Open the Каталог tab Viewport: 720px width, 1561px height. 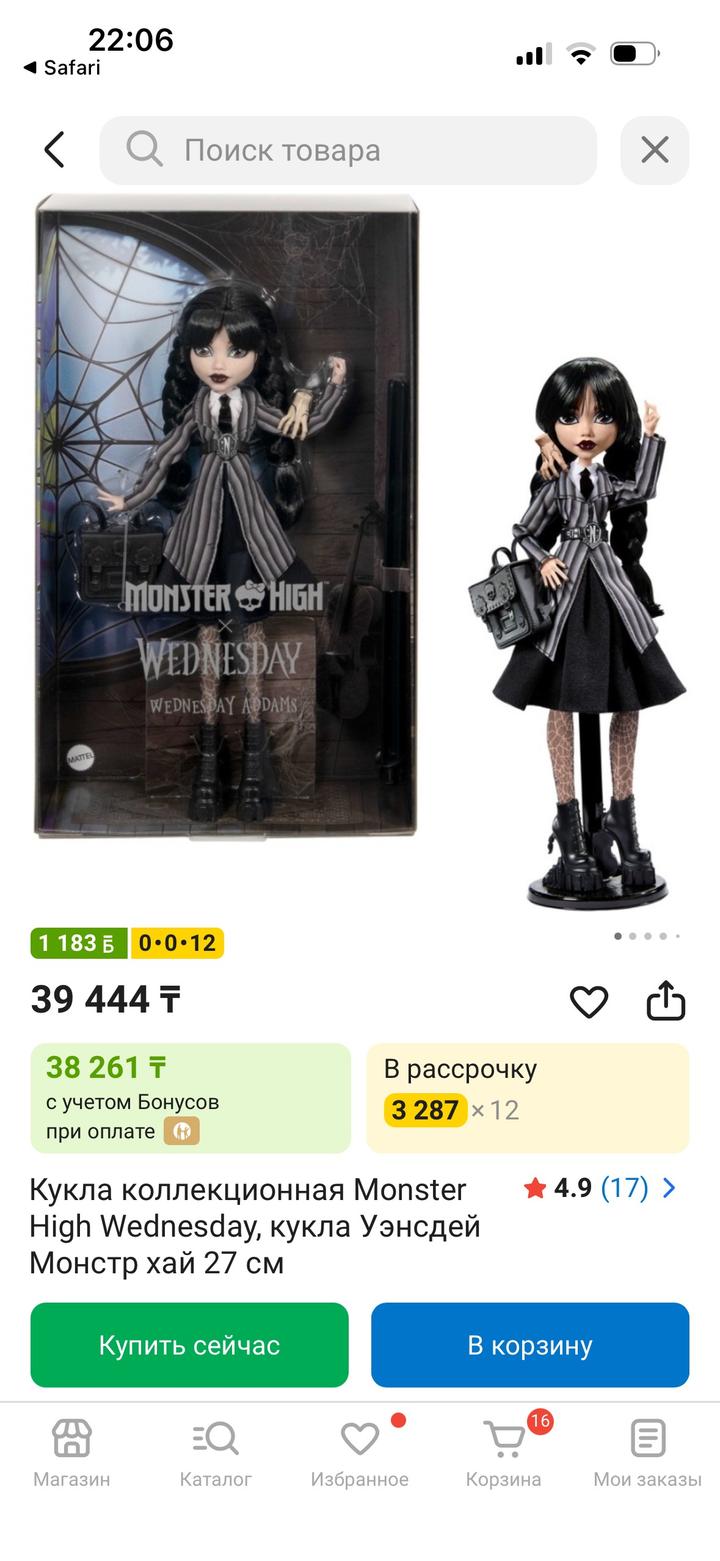point(216,1454)
